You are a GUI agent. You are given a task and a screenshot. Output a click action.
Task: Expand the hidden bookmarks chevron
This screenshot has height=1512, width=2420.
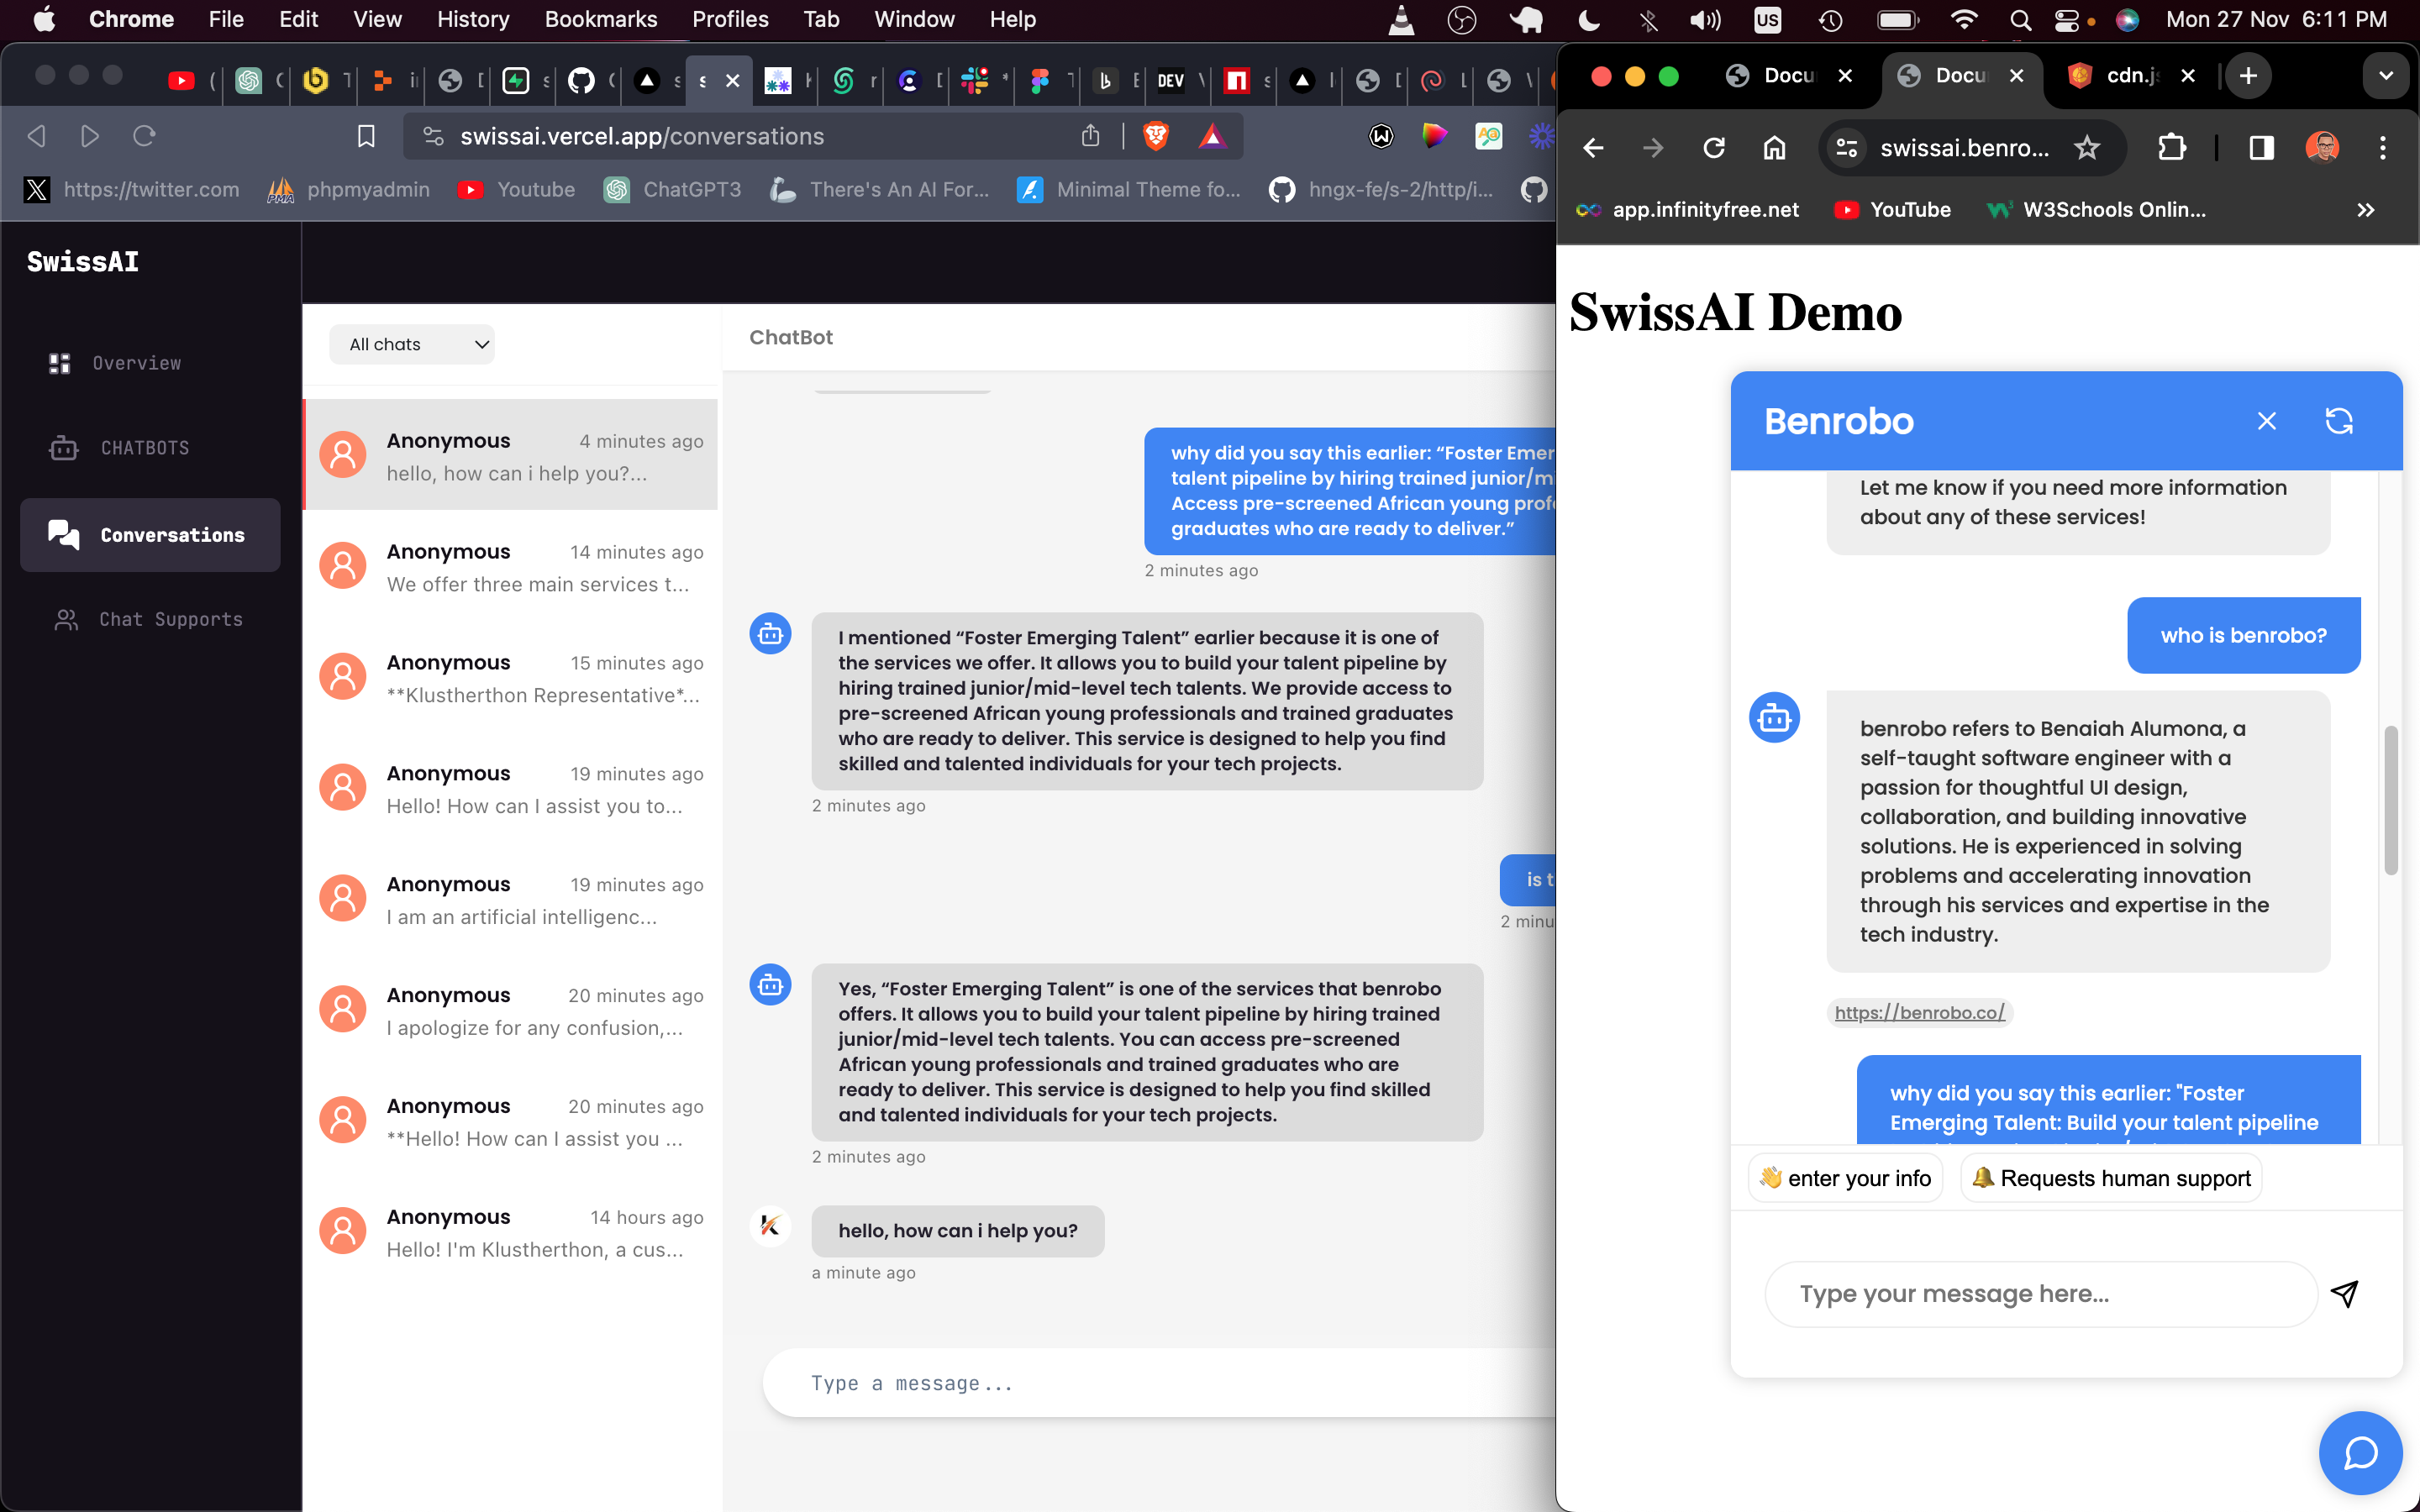pos(2365,210)
